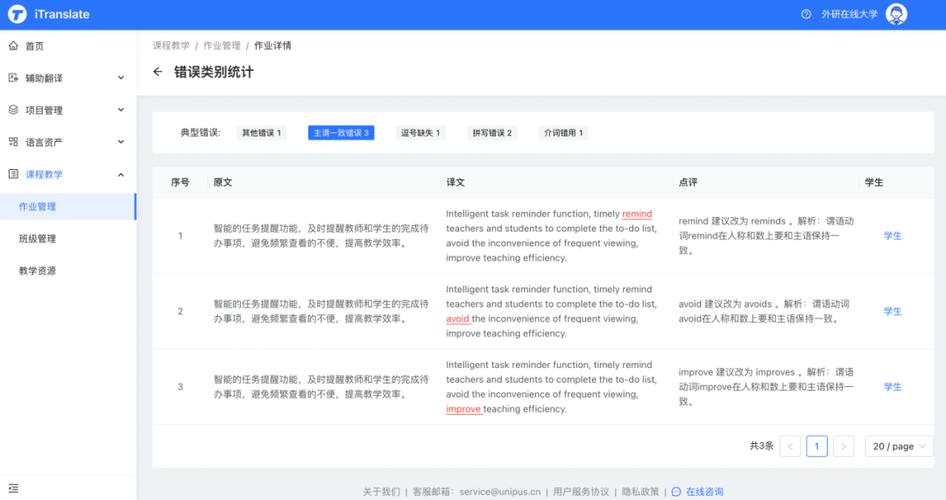This screenshot has height=500, width=946.
Task: Click the underlined word avoid in row 2
Action: coord(457,319)
